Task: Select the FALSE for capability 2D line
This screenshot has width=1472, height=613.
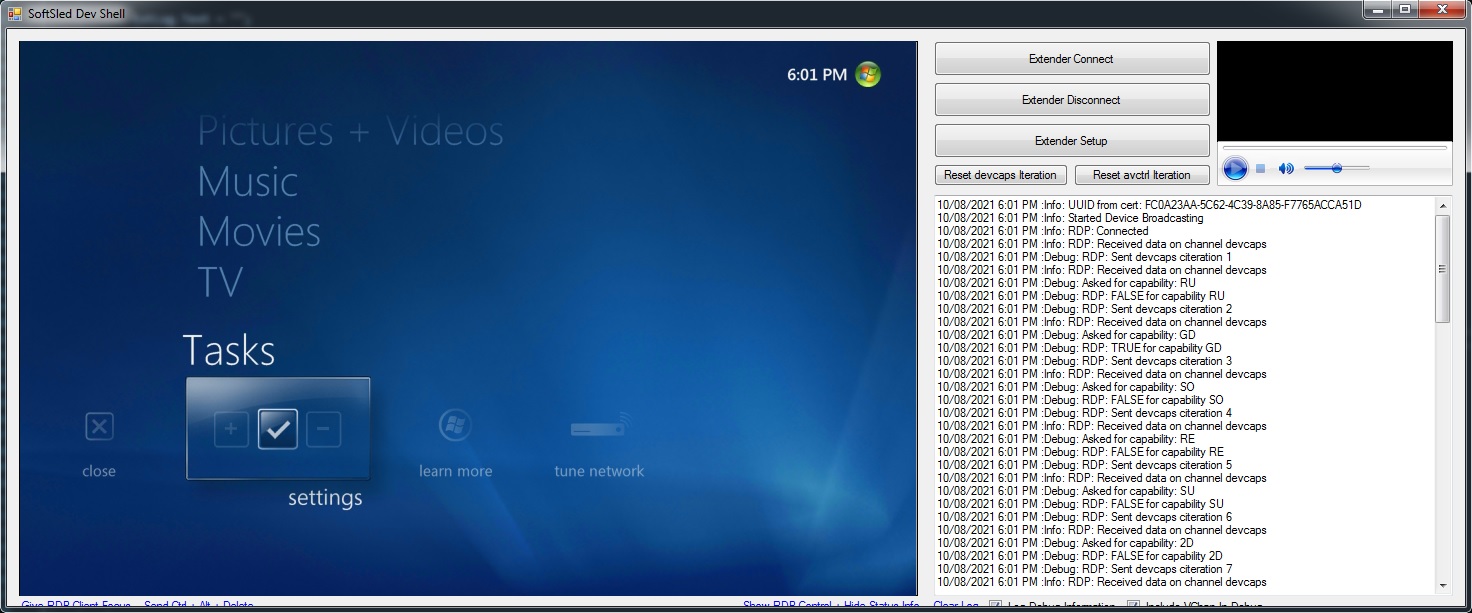Action: point(1080,556)
